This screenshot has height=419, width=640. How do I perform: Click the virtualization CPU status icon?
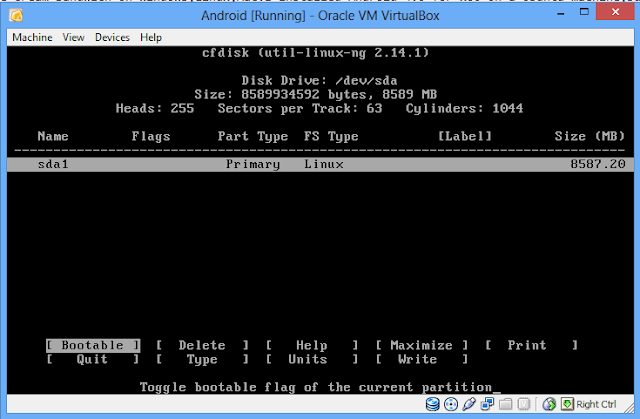pos(524,404)
